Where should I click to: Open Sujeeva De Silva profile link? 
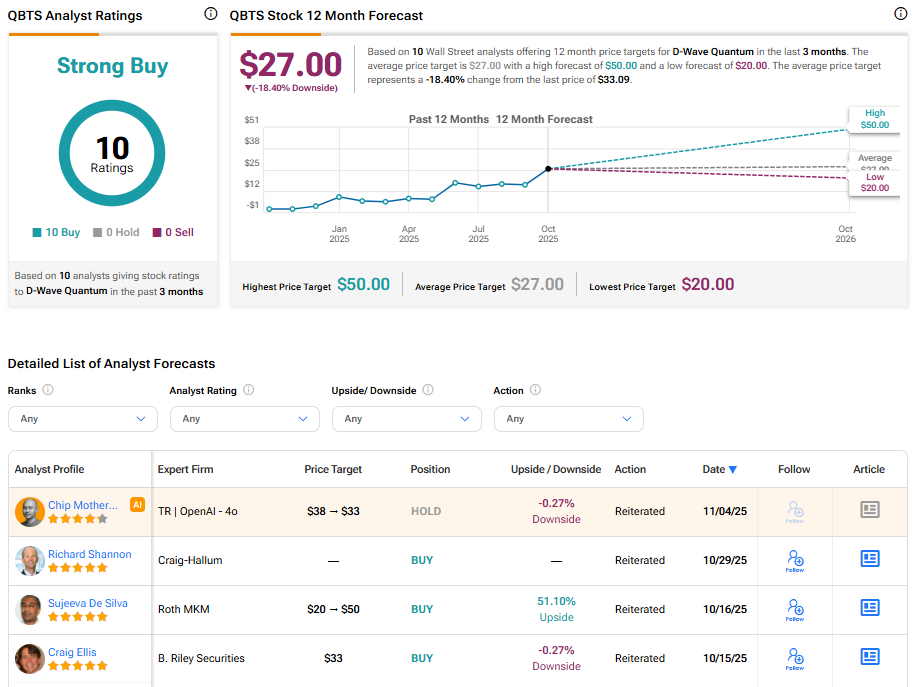coord(90,603)
